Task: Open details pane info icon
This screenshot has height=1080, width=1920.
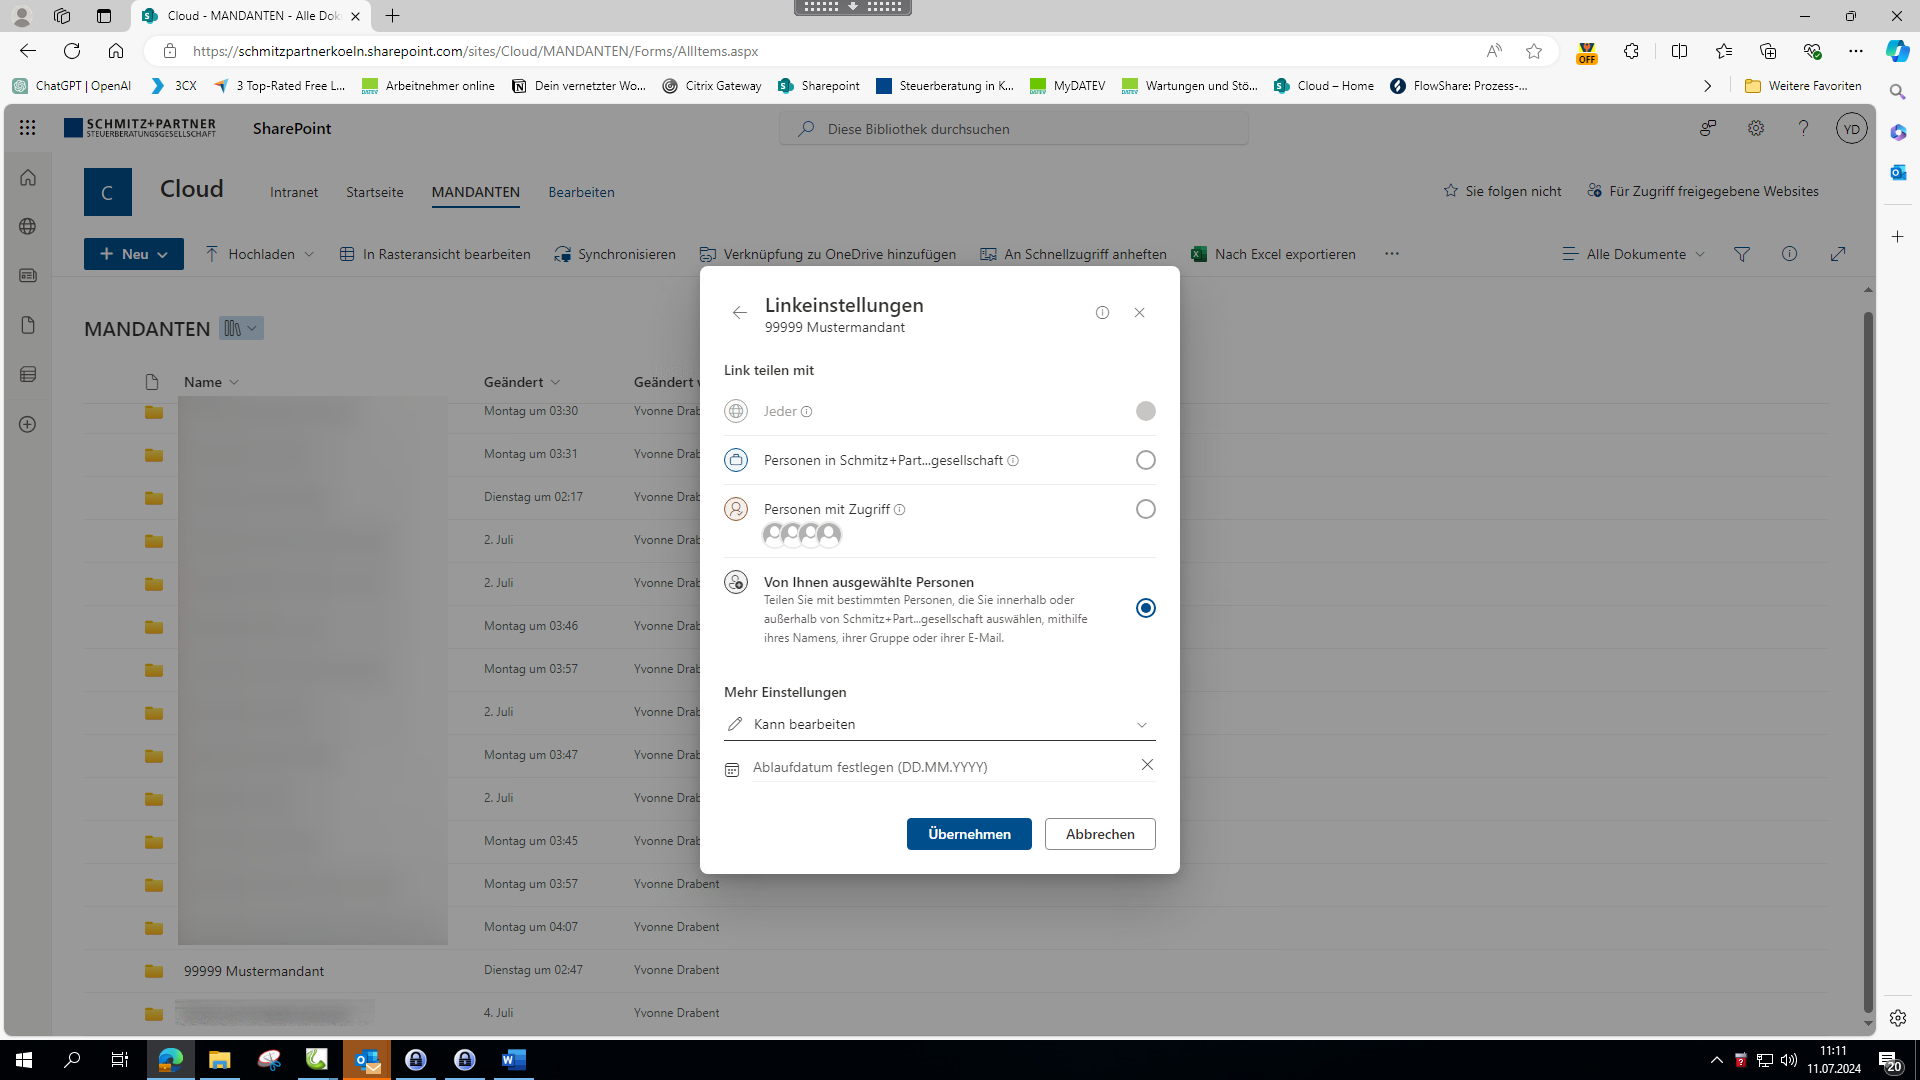Action: [1790, 254]
